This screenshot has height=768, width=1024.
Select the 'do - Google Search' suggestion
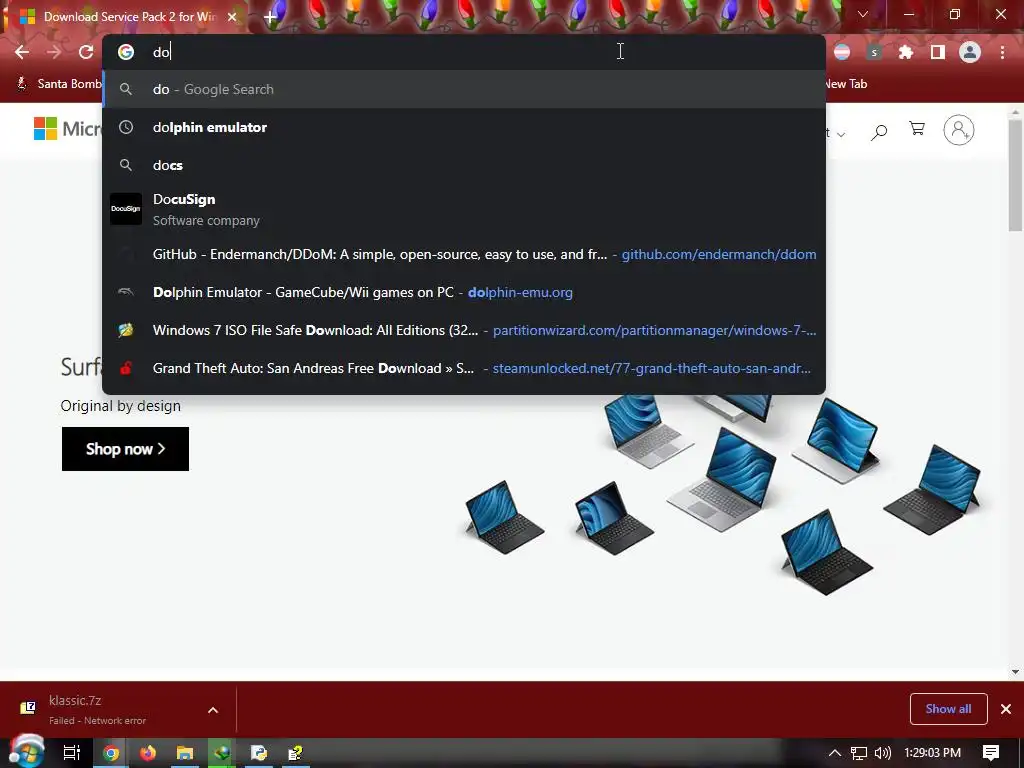click(x=464, y=89)
